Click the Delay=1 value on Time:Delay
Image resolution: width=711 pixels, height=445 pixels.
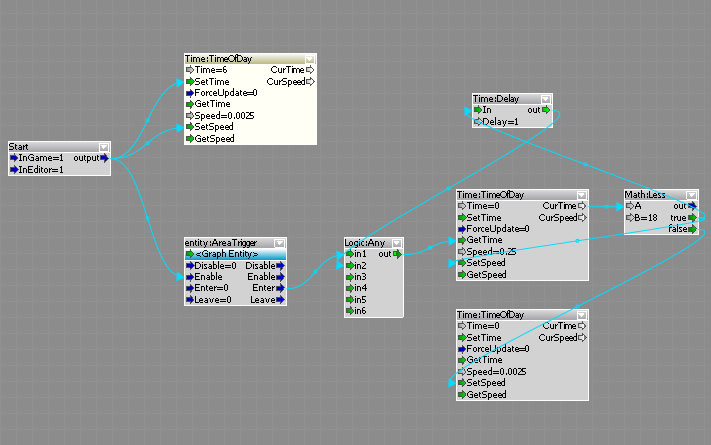(x=500, y=121)
